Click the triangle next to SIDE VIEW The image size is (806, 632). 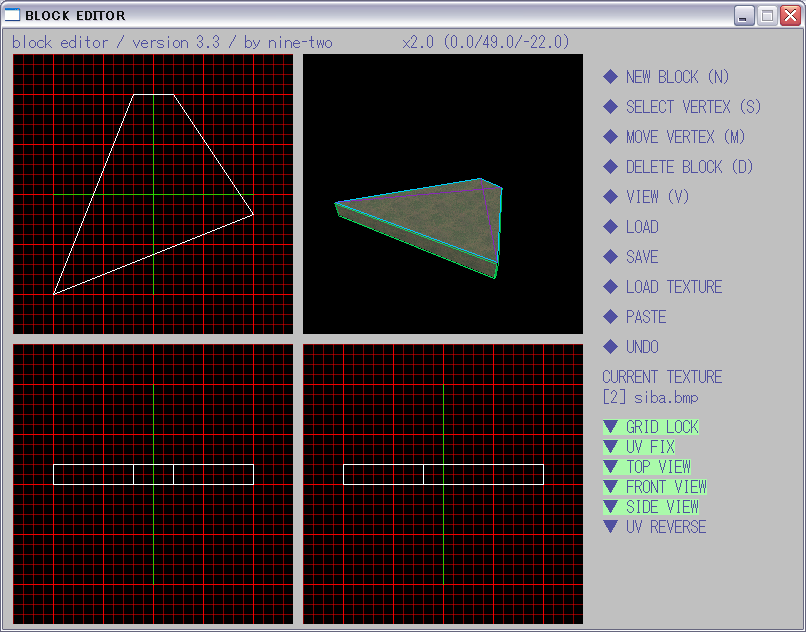coord(611,507)
